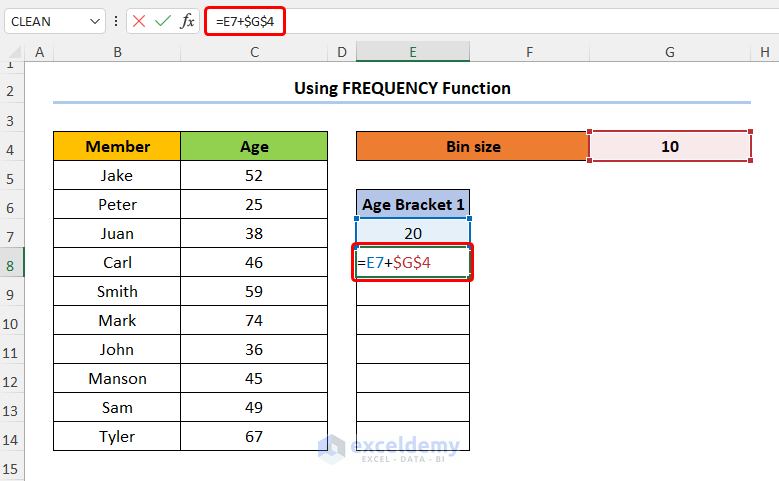Click Juan's age cell 38
This screenshot has width=779, height=481.
click(254, 234)
